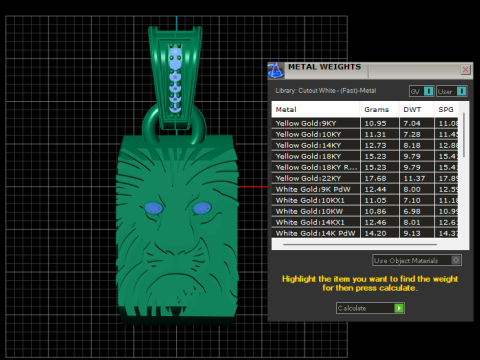Click the 6.98 DWT value
Viewport: 480px width, 360px height.
click(412, 212)
